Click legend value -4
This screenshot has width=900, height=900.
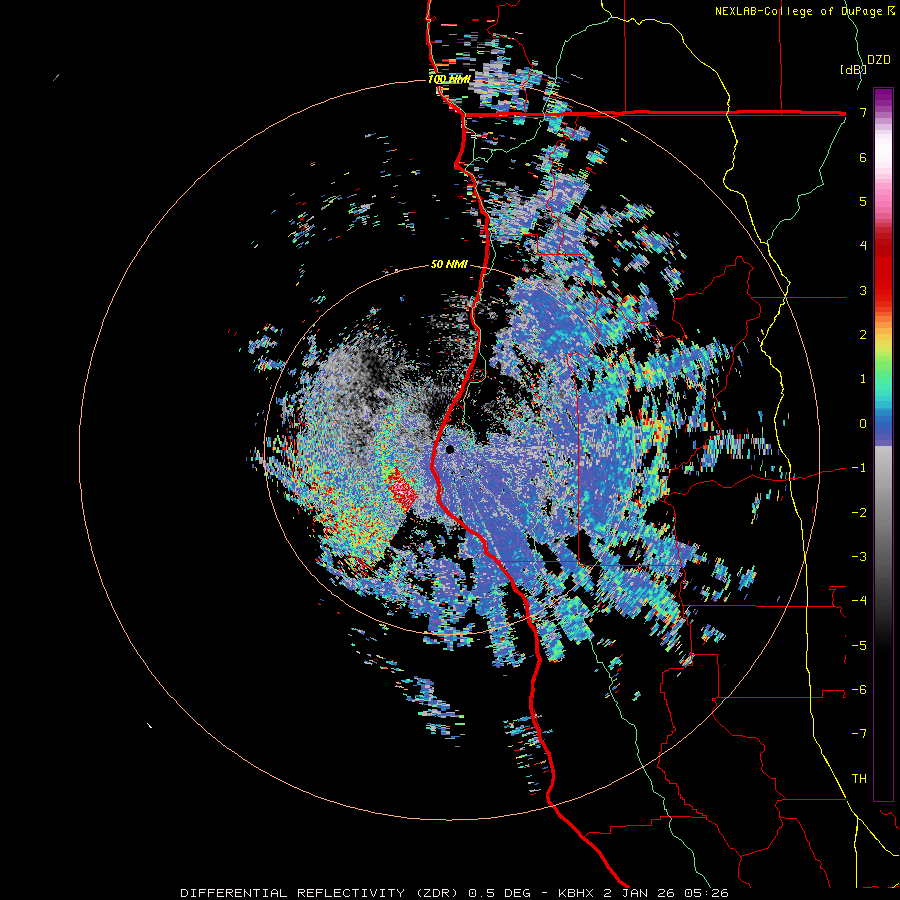click(x=859, y=601)
